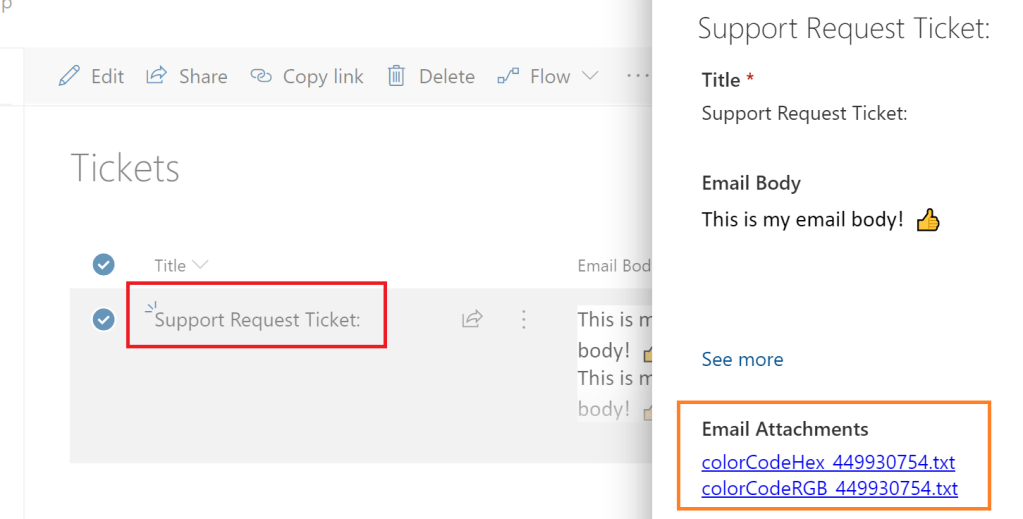Open the toolbar more options ellipsis

(638, 76)
